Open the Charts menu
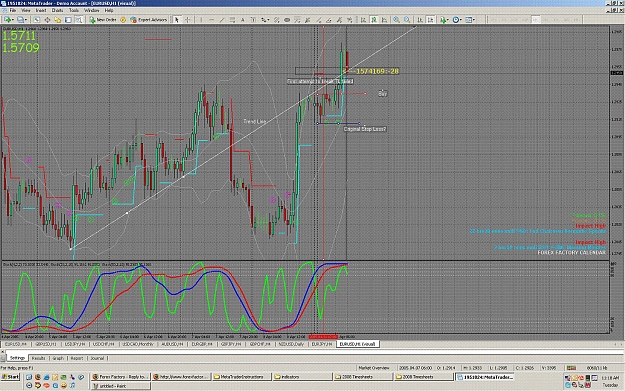This screenshot has height=391, width=625. [57, 10]
